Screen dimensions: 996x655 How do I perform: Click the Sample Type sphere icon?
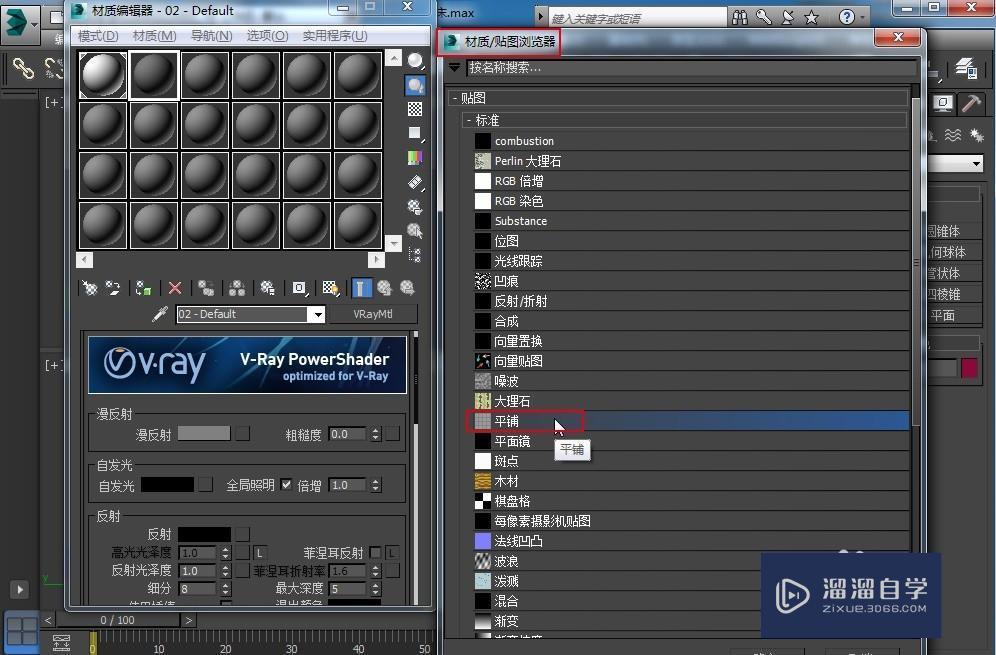415,61
